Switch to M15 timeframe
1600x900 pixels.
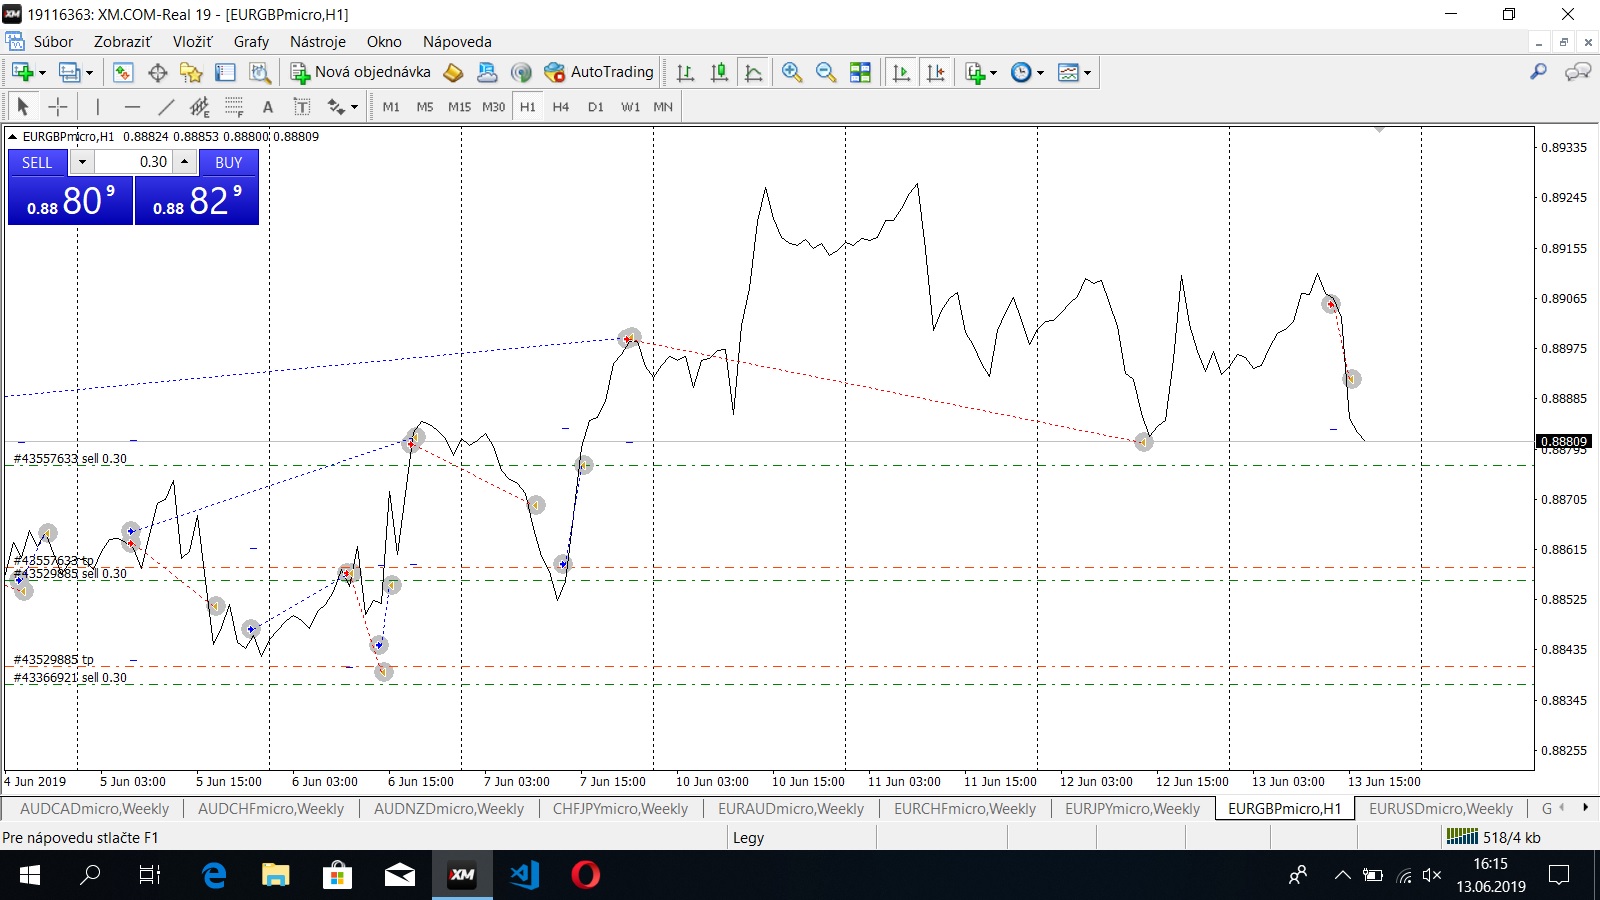point(459,106)
